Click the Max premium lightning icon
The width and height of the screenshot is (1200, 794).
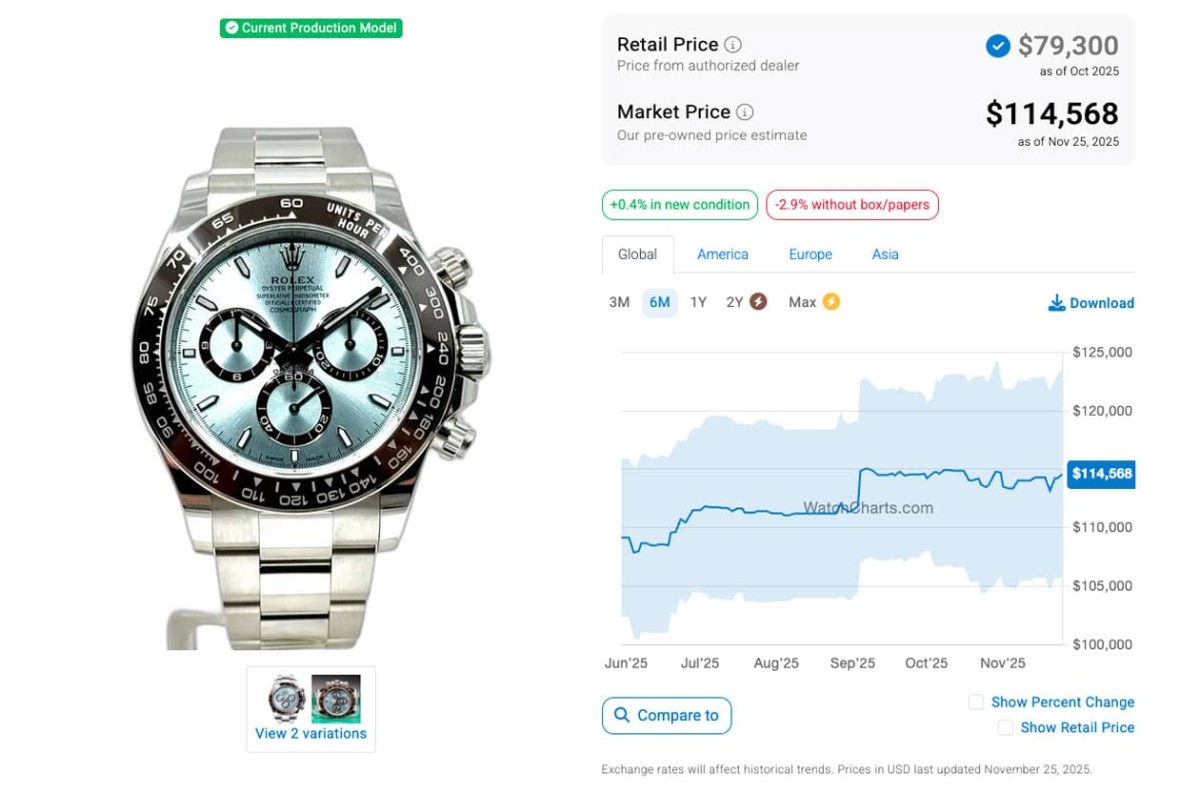(x=831, y=302)
